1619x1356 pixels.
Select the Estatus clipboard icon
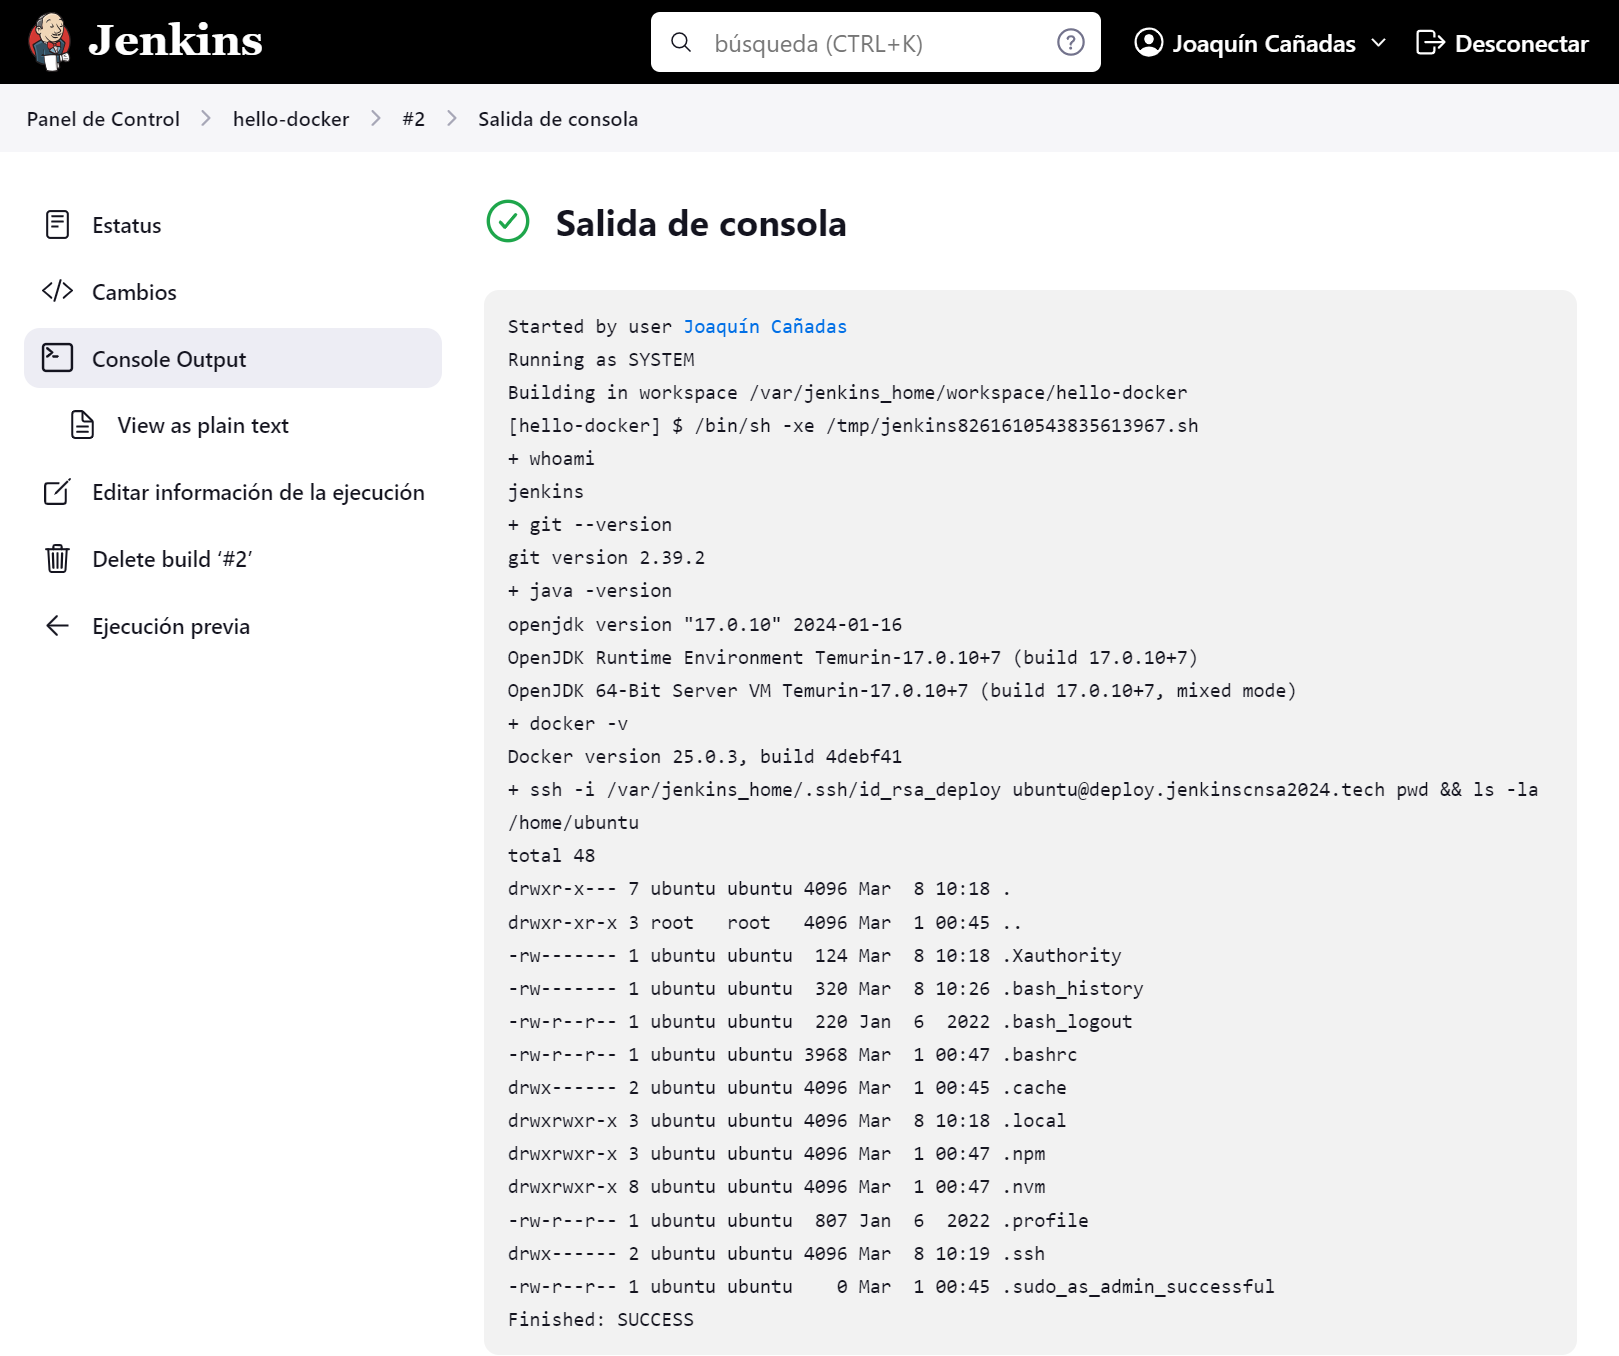point(57,224)
